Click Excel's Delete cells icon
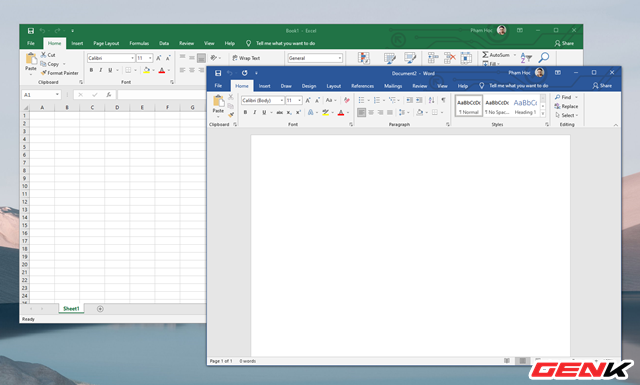This screenshot has width=640, height=385. tap(450, 58)
